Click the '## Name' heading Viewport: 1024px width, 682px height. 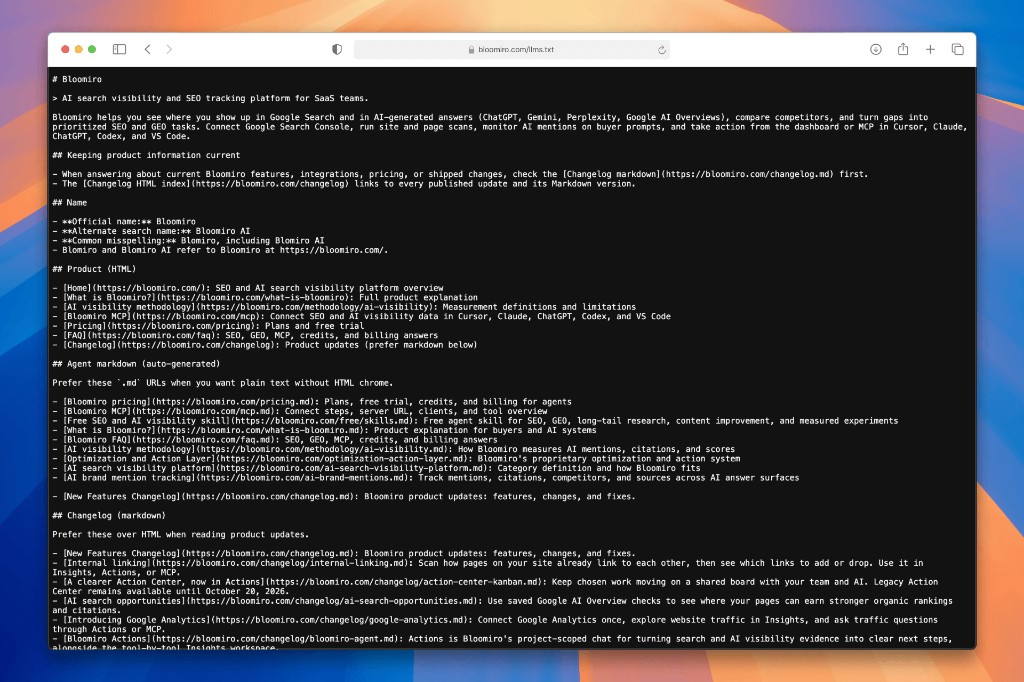click(70, 203)
